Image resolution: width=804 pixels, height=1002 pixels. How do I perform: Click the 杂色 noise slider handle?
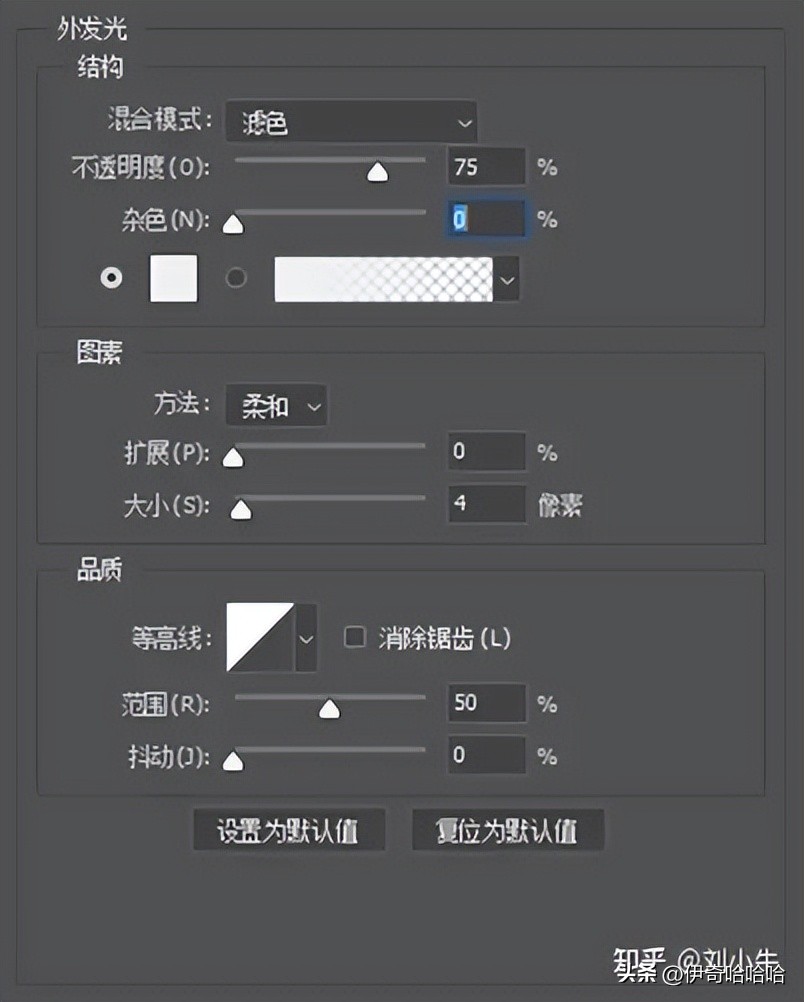[234, 223]
